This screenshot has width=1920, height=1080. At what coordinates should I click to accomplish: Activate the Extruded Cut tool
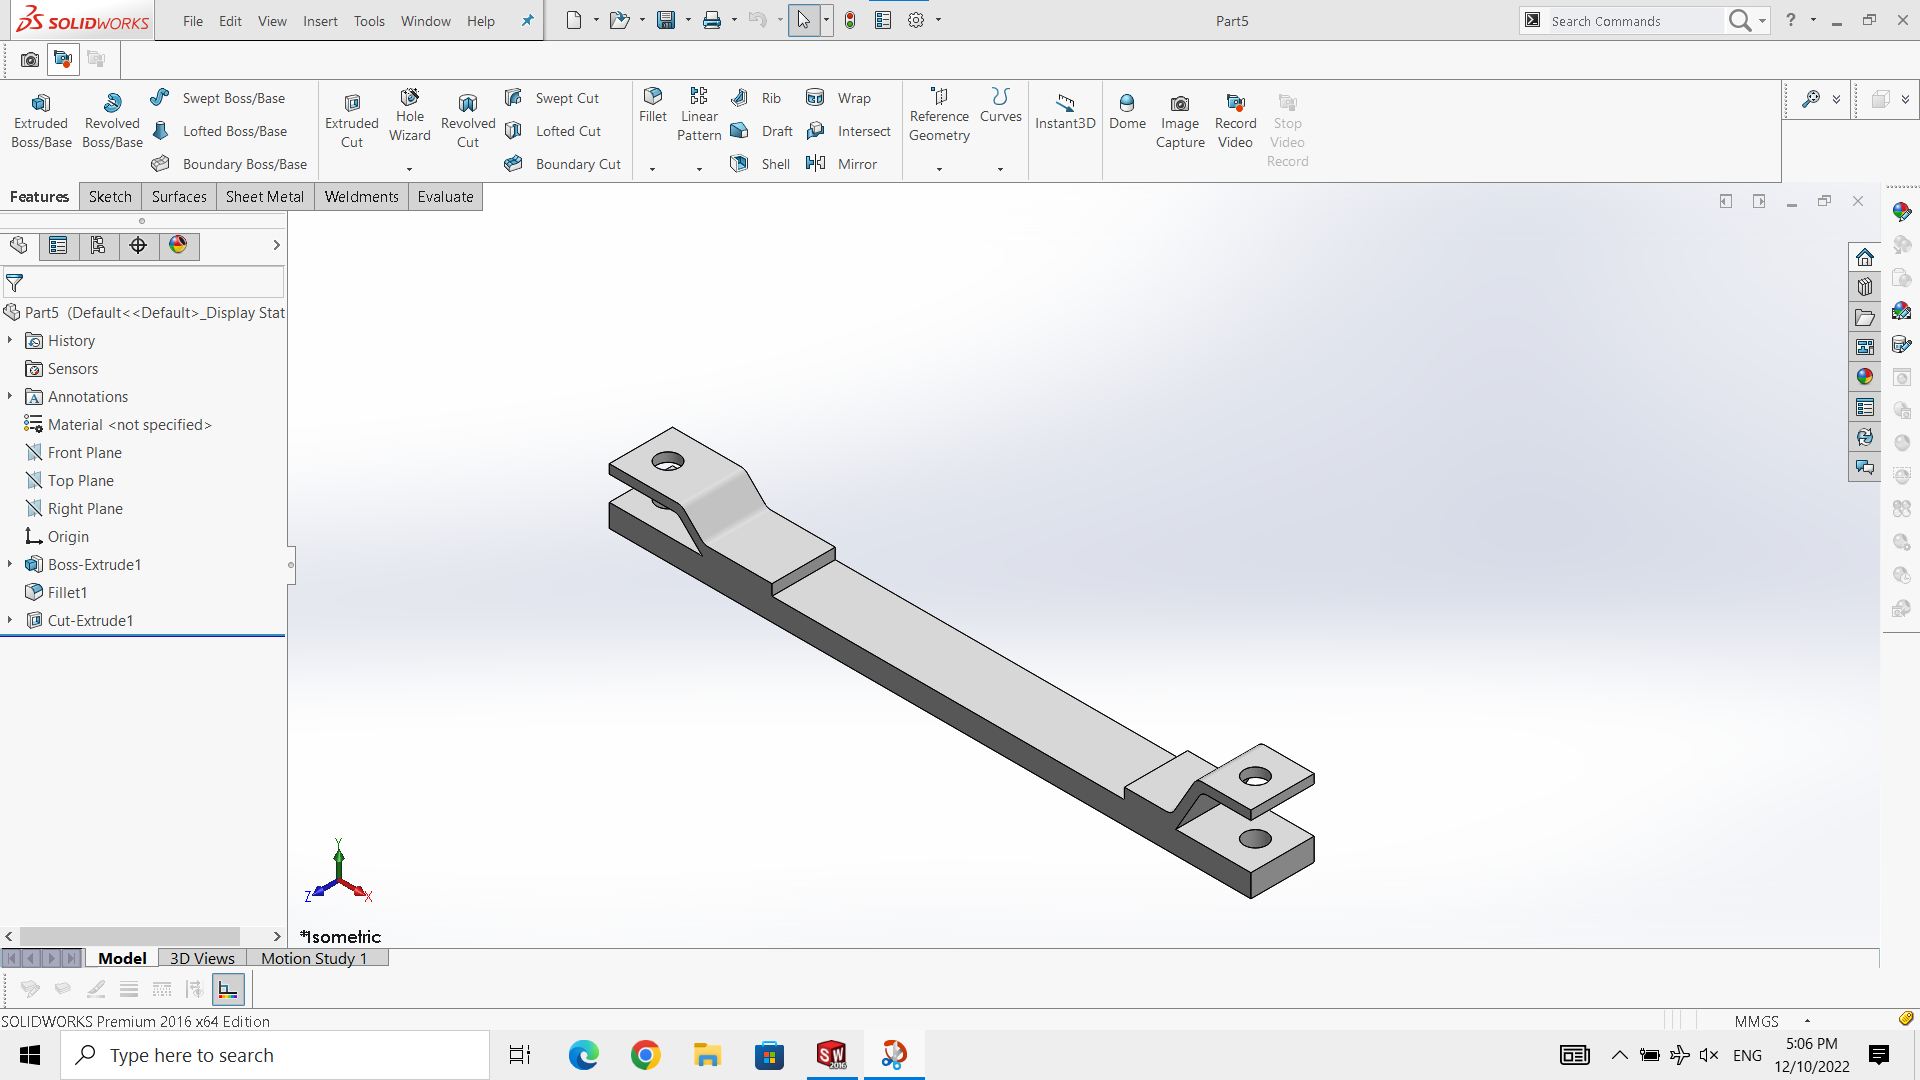352,122
